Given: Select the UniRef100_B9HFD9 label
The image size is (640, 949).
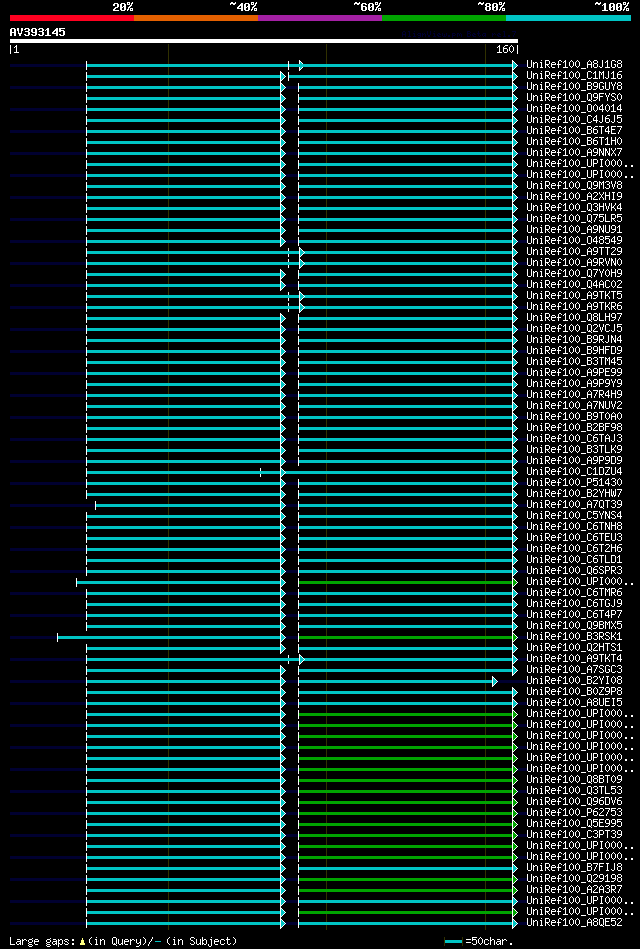Looking at the screenshot, I should click(x=574, y=350).
